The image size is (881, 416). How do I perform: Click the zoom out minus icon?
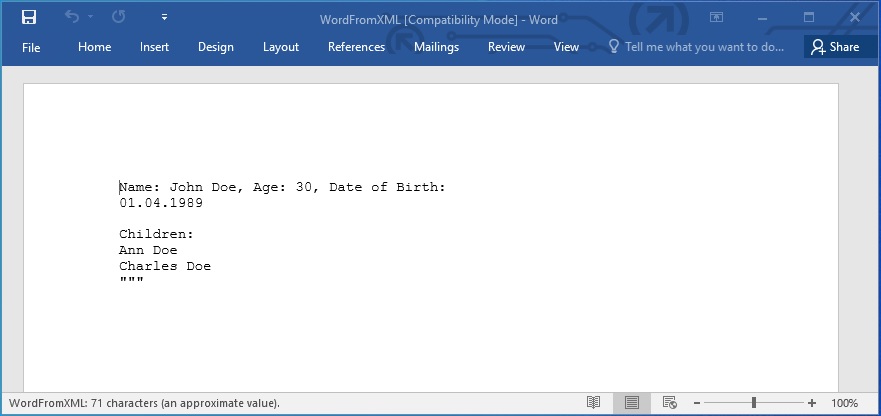tap(696, 403)
